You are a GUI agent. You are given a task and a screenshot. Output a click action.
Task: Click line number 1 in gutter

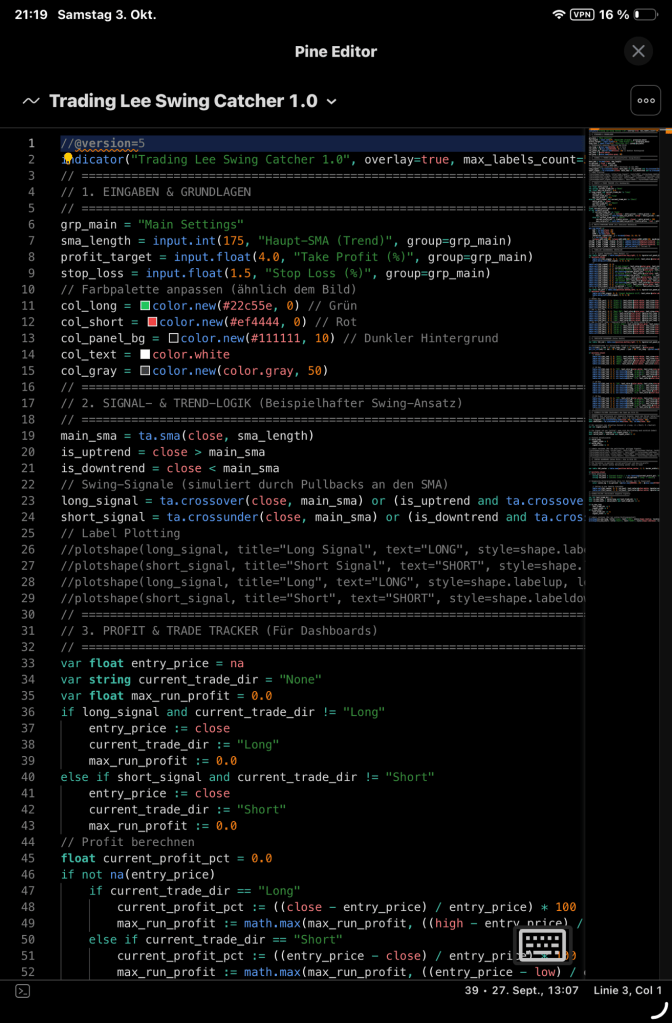(x=31, y=143)
